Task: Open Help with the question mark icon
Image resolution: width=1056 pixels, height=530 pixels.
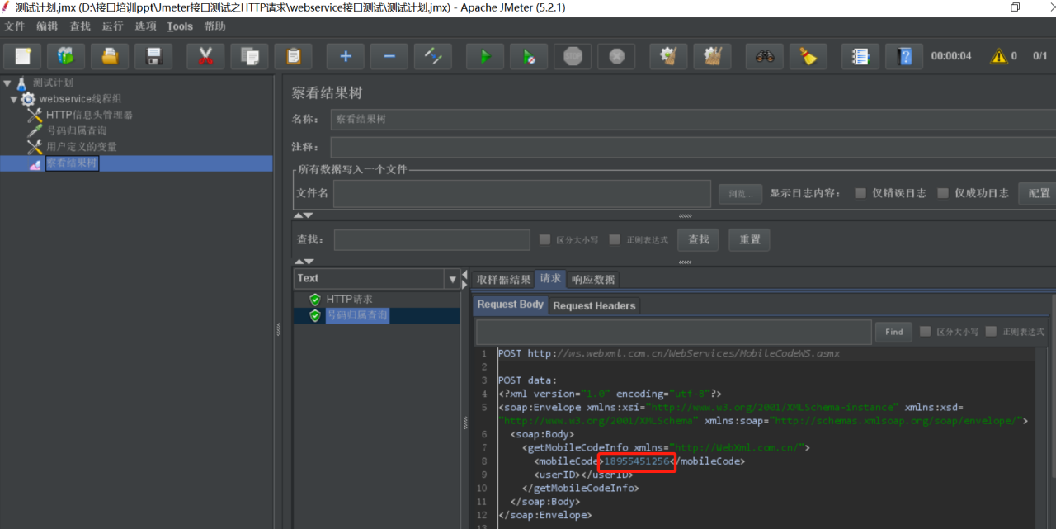Action: coord(904,56)
